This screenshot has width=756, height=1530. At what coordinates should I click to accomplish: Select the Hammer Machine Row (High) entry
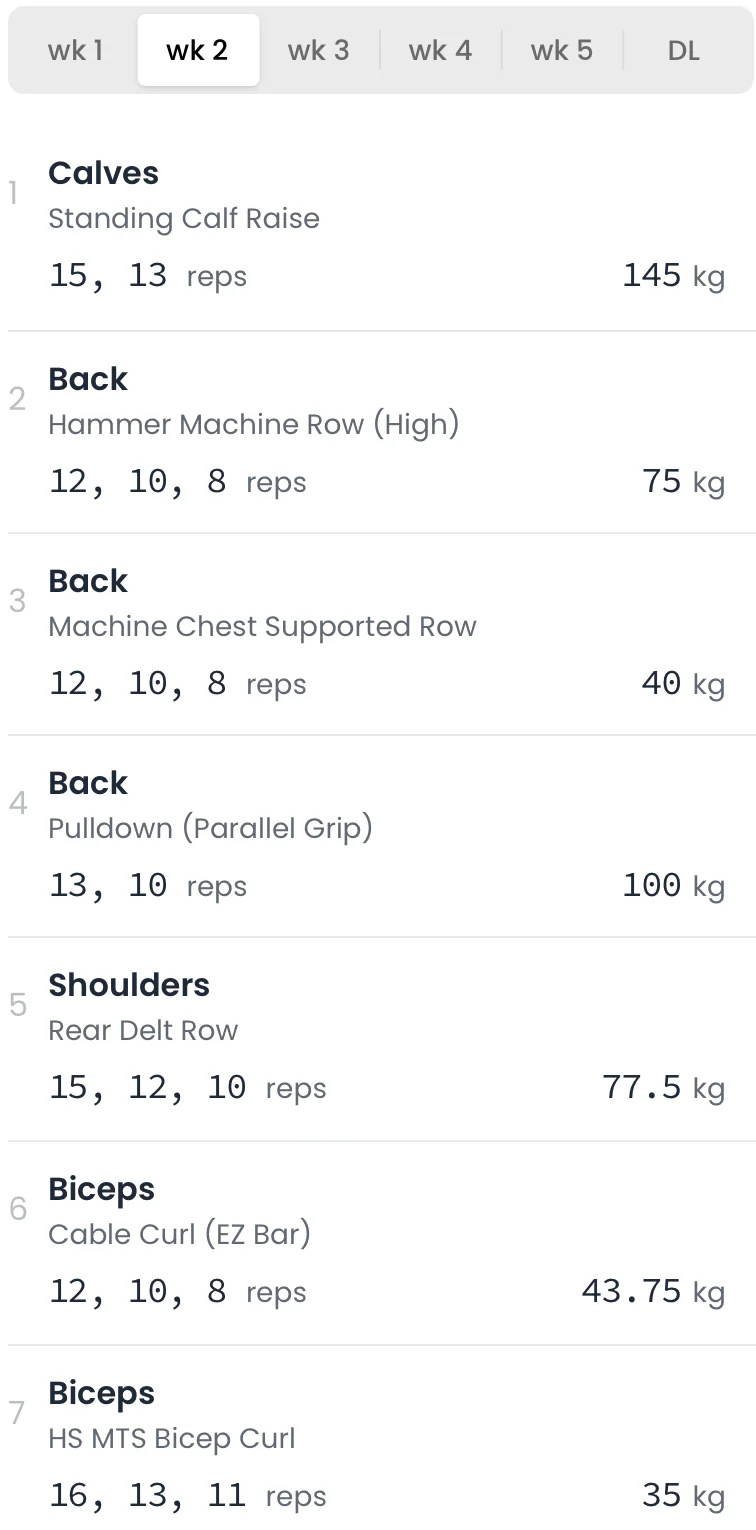click(254, 425)
